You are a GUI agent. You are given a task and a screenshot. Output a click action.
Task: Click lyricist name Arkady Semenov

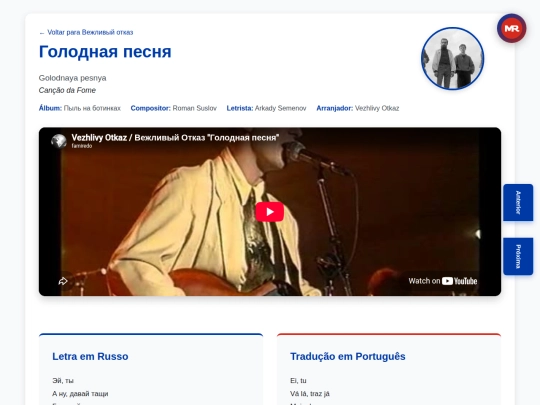click(x=280, y=108)
